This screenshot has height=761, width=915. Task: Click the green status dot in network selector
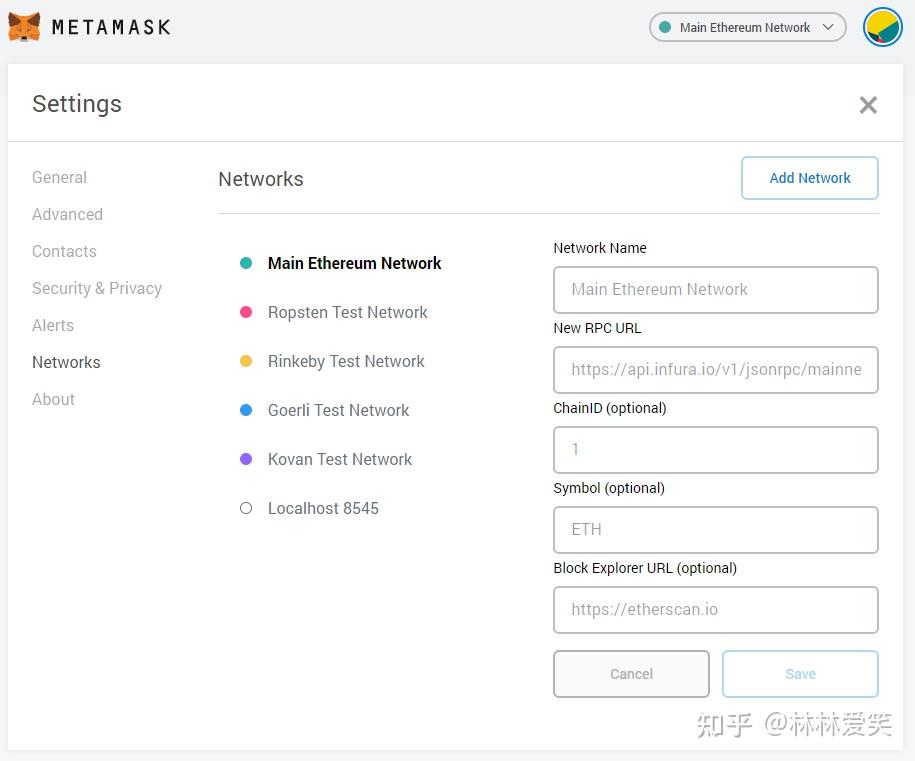point(665,27)
